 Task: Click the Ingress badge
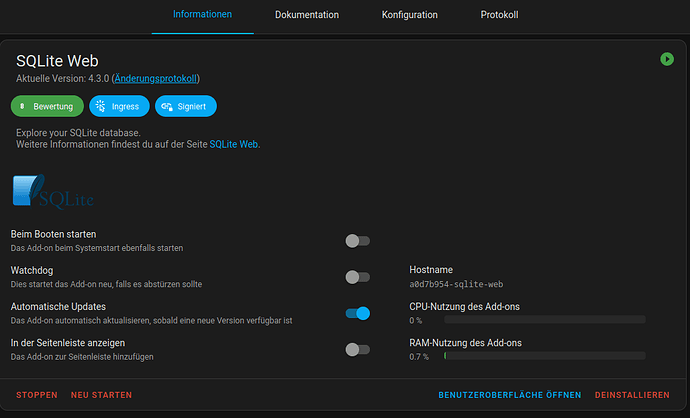(119, 106)
